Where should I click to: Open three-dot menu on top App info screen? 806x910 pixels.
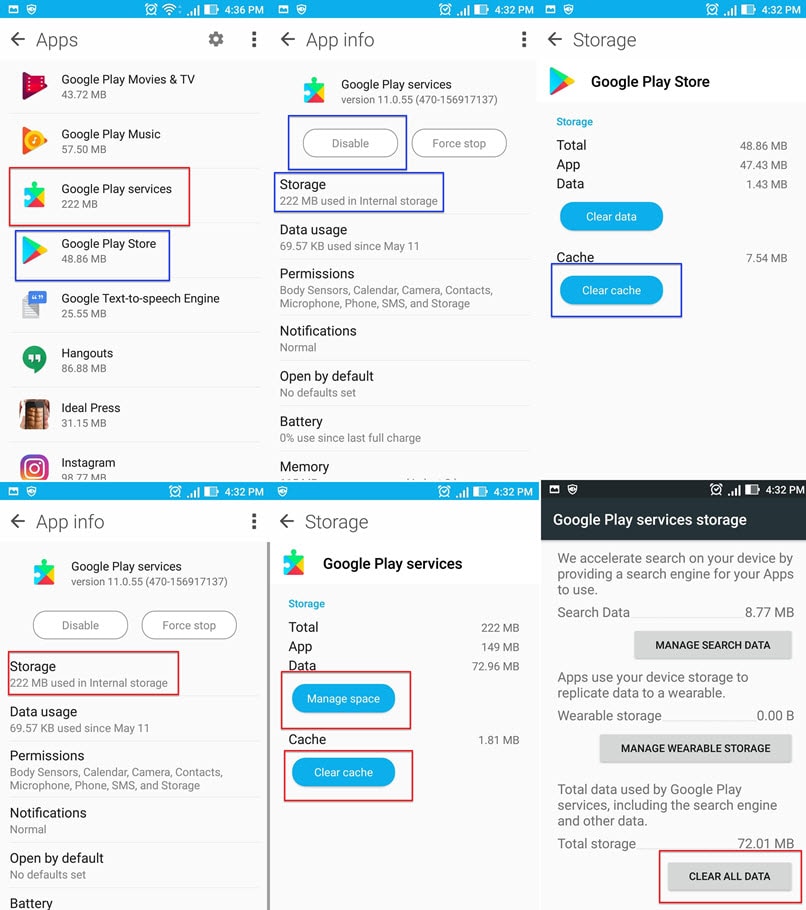coord(523,39)
